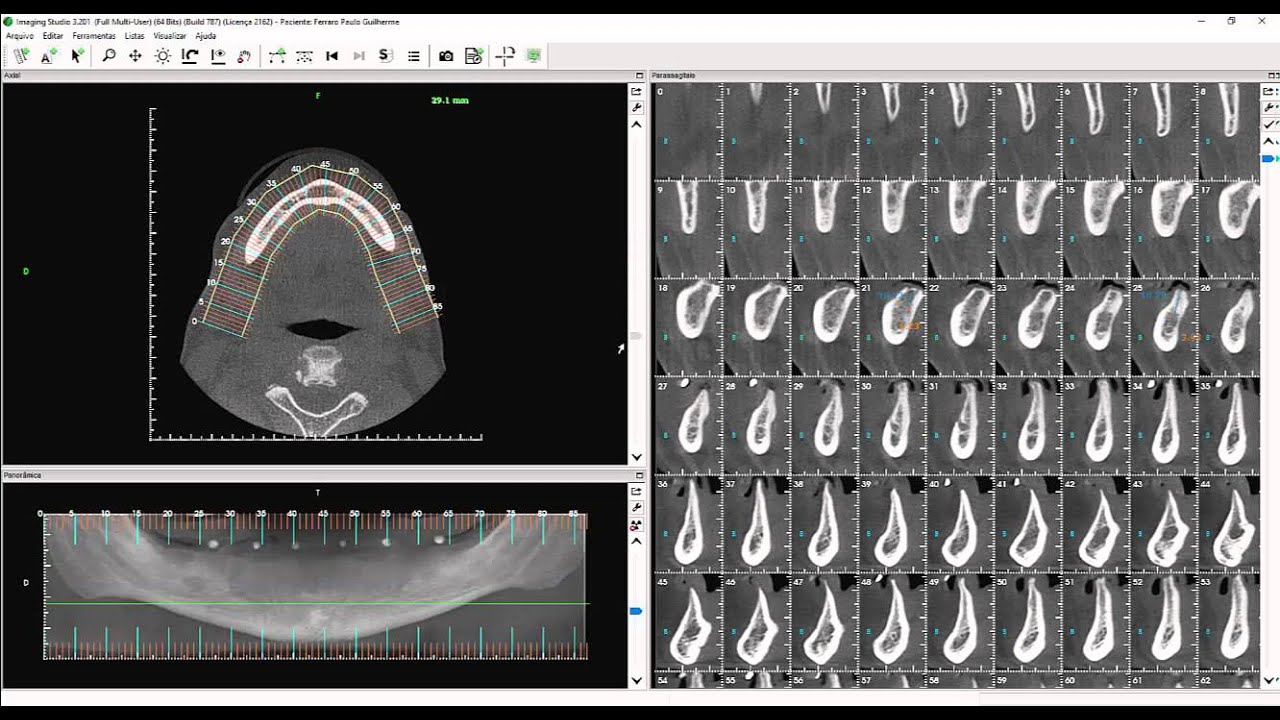Select the arrow pointer tool
The height and width of the screenshot is (720, 1280).
point(76,56)
